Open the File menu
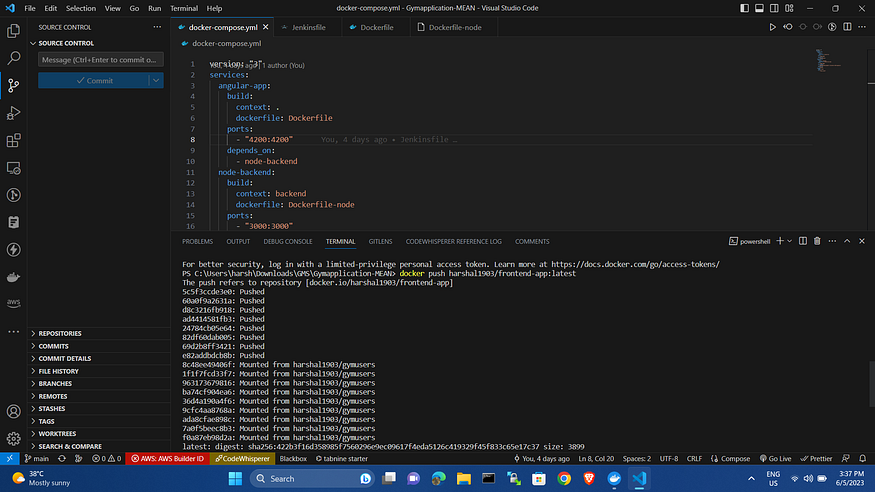Image resolution: width=875 pixels, height=492 pixels. [x=30, y=8]
